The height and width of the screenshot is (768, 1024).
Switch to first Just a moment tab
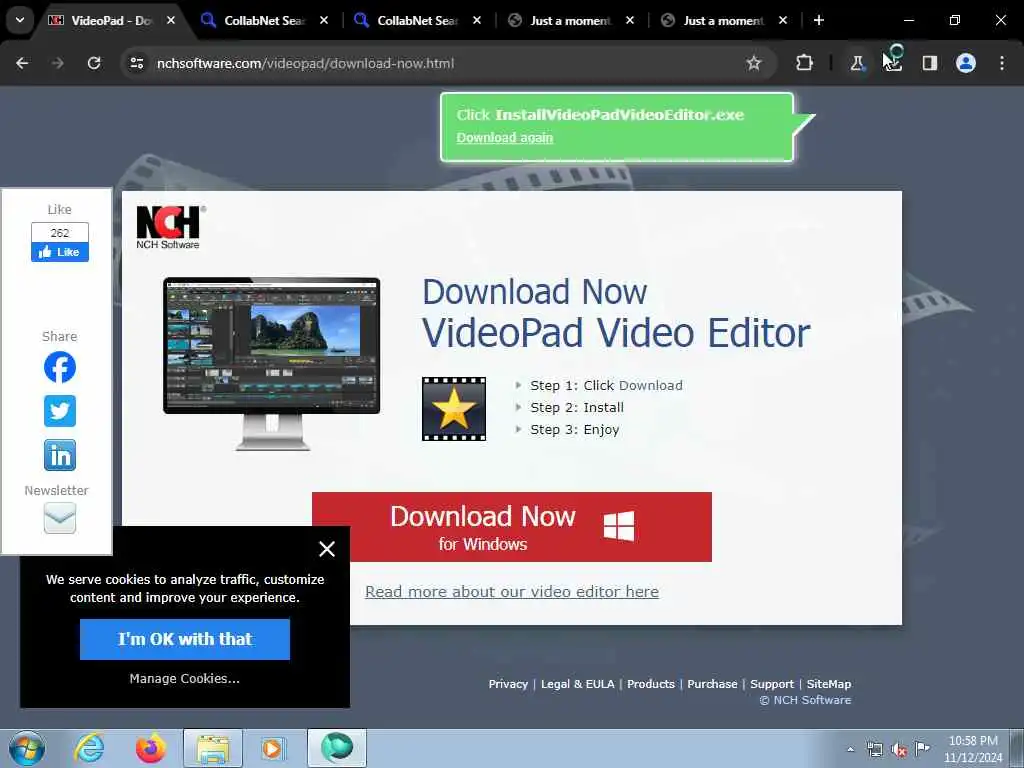tap(570, 20)
